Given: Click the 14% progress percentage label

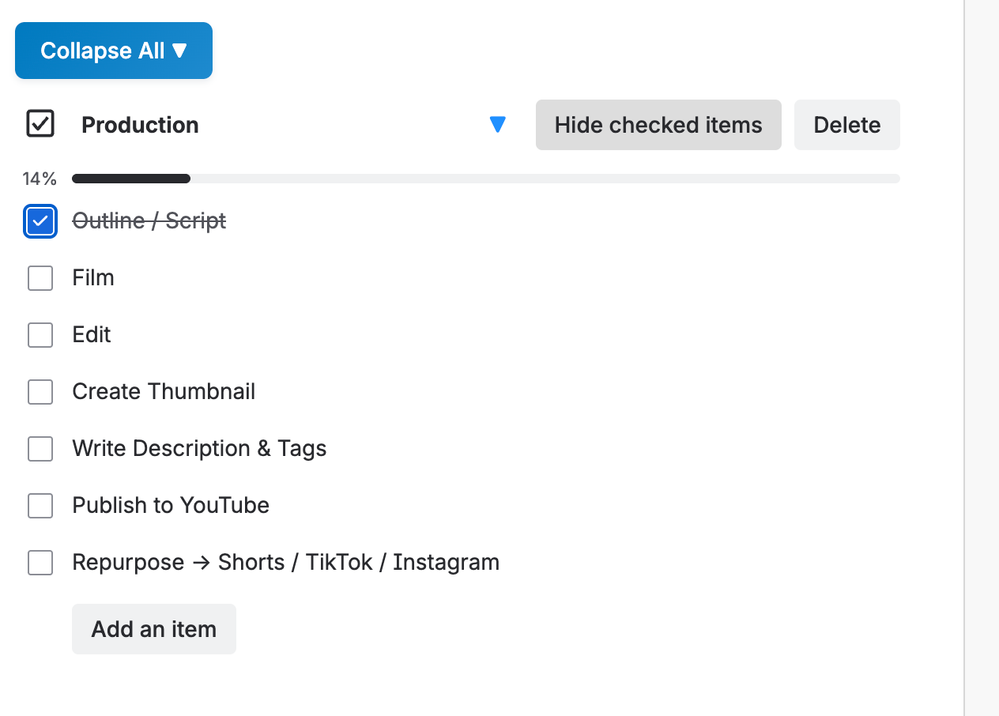Looking at the screenshot, I should [x=40, y=179].
